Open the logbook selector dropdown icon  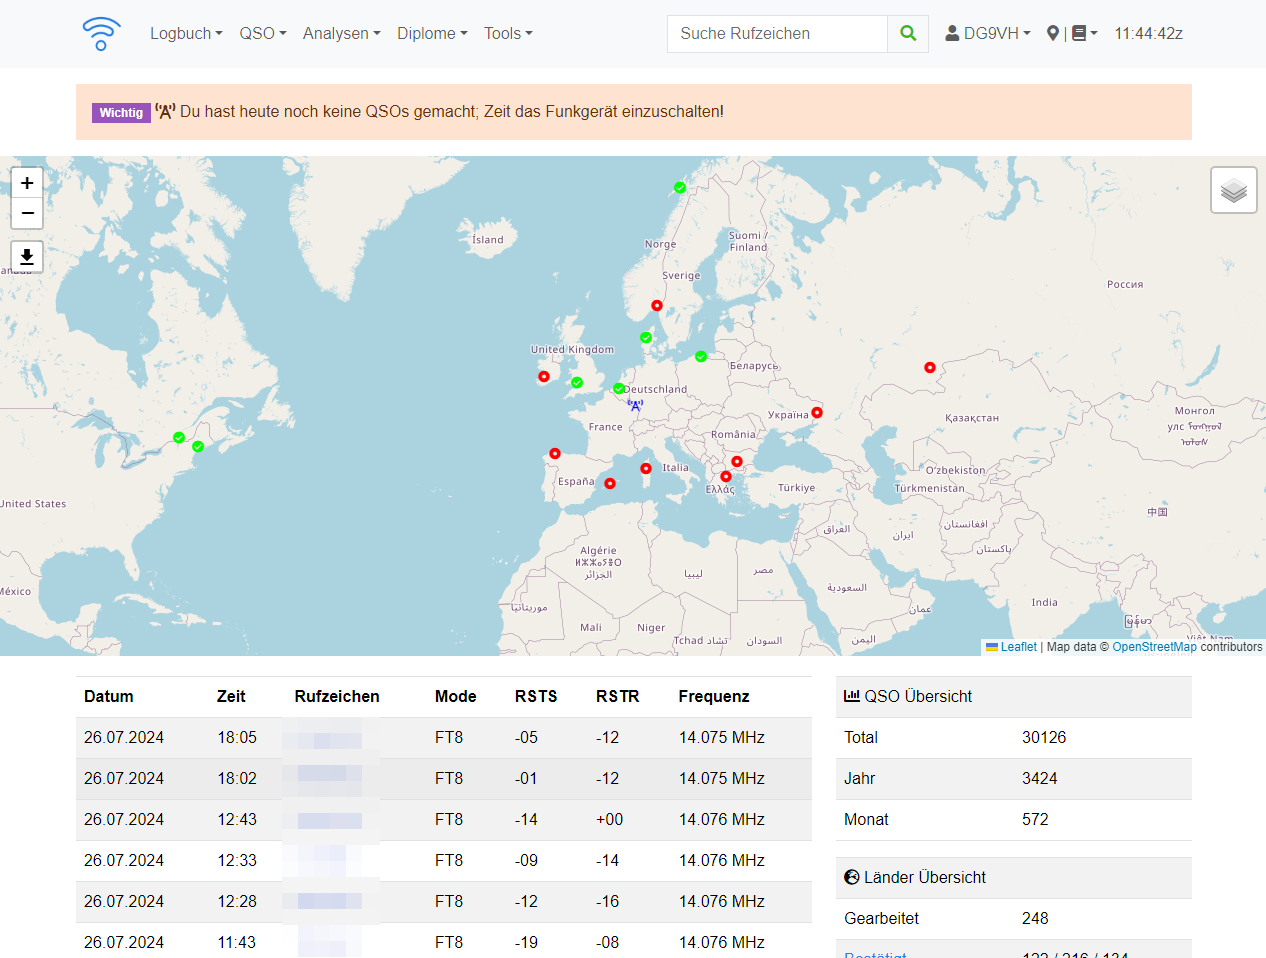coord(1084,33)
